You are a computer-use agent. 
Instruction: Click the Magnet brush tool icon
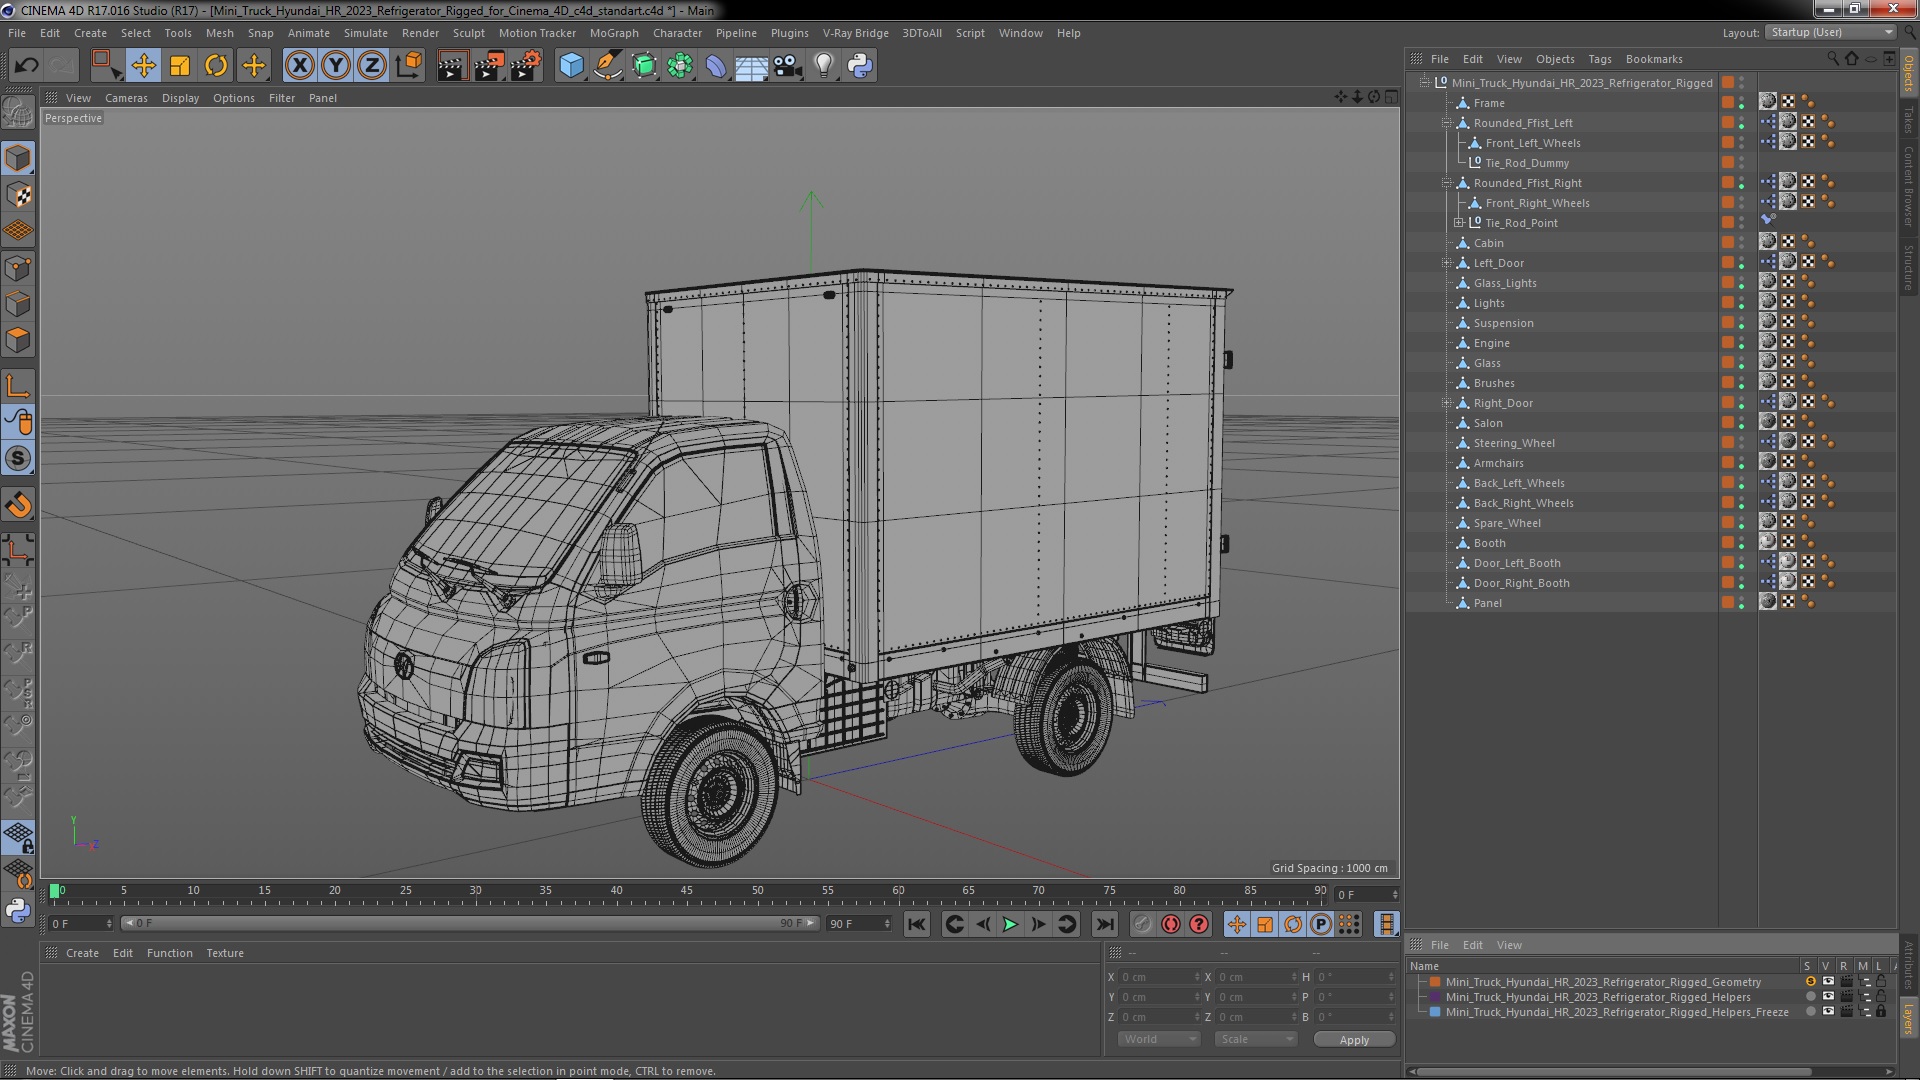18,505
